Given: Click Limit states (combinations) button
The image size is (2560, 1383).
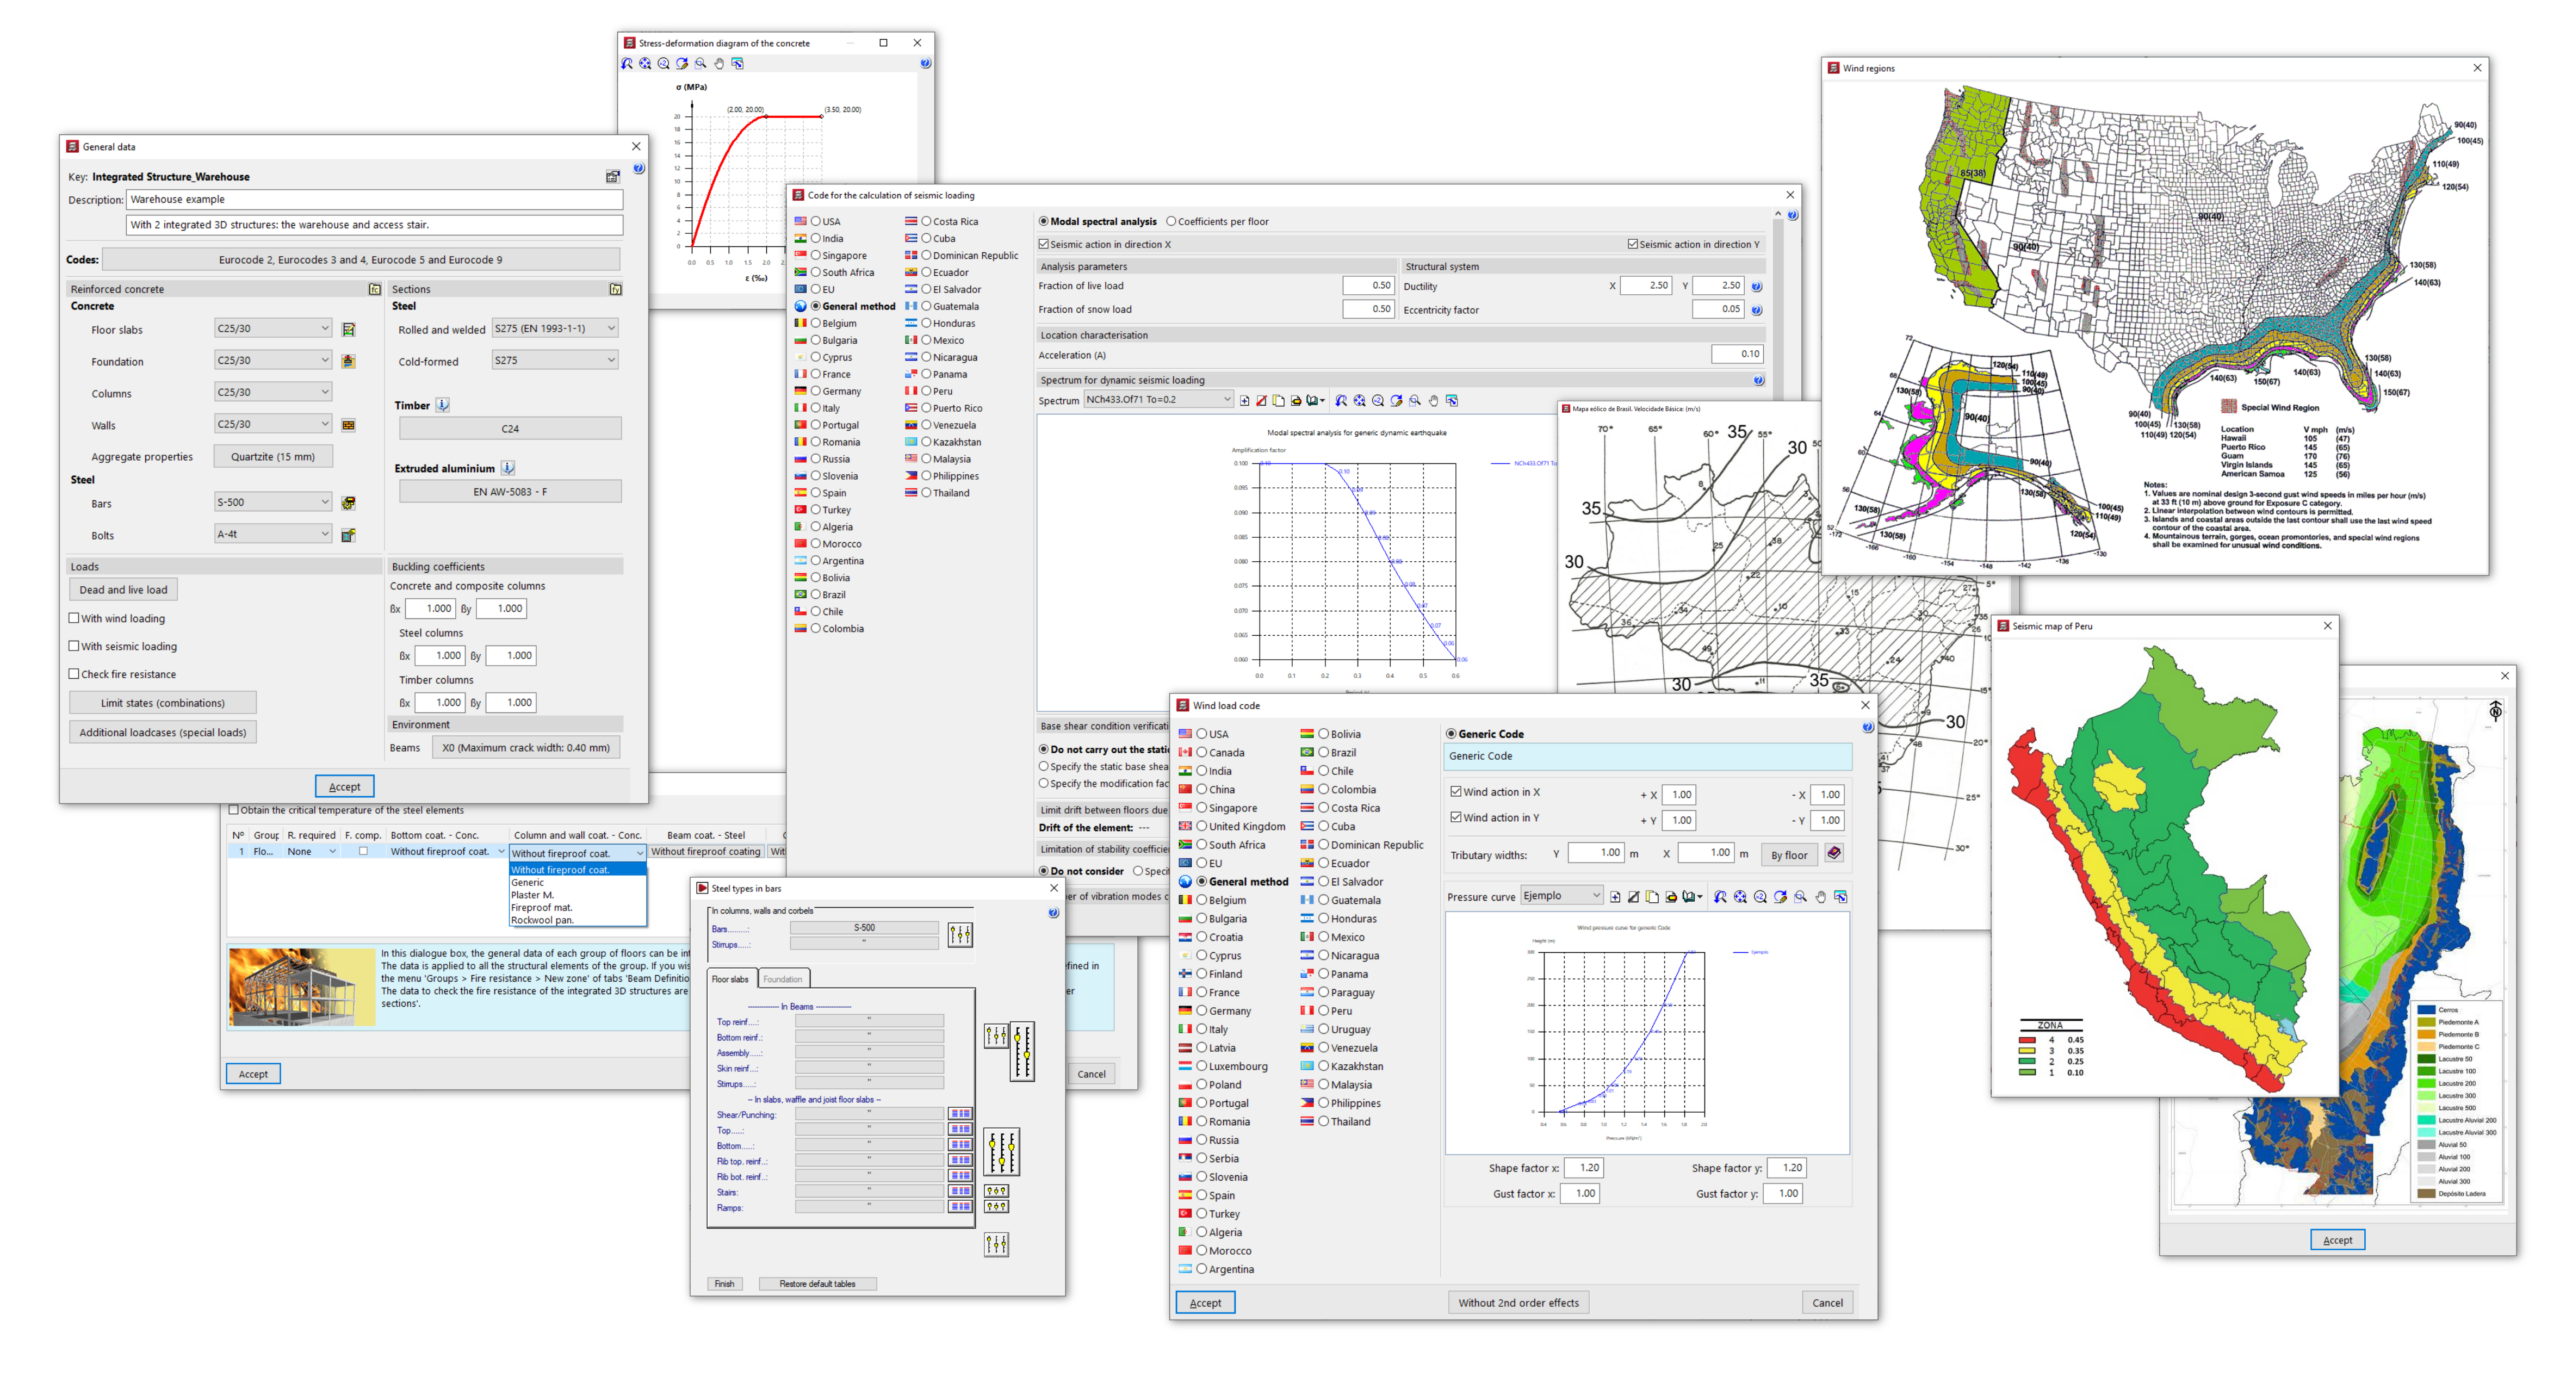Looking at the screenshot, I should [x=163, y=703].
